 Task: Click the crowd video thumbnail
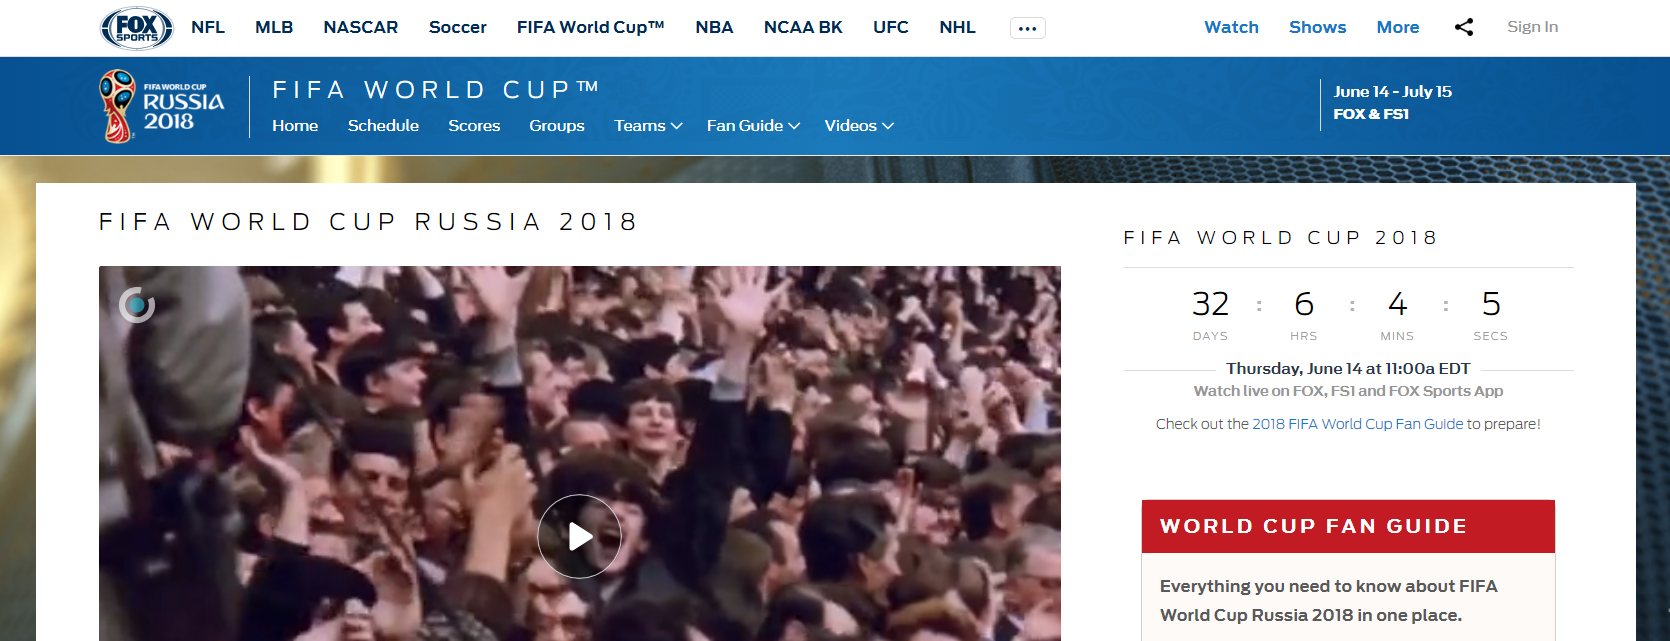[579, 453]
